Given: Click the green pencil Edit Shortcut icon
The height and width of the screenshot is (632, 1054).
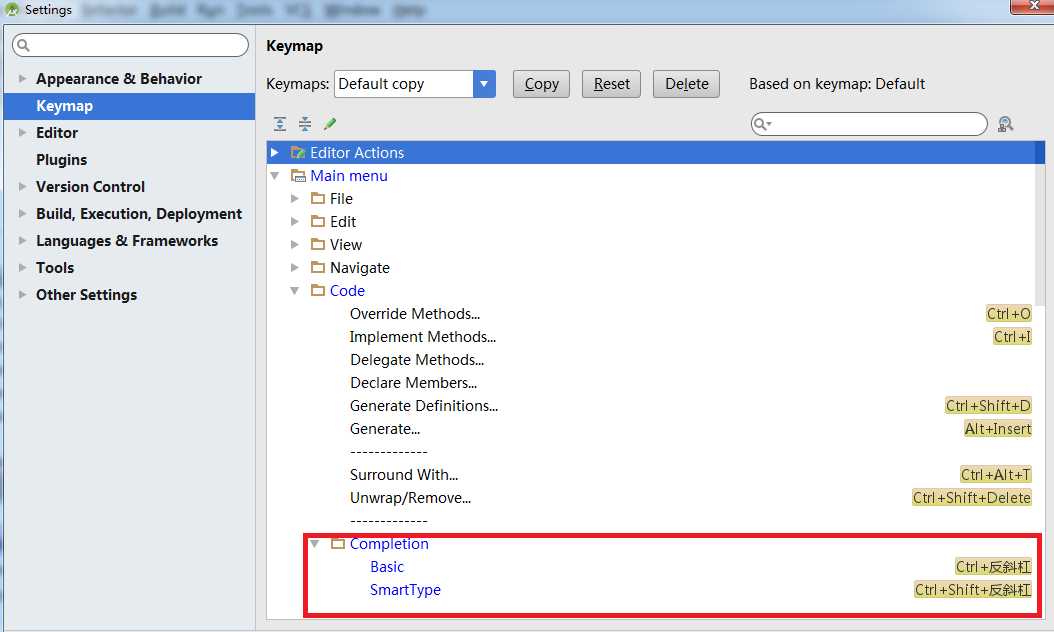Looking at the screenshot, I should tap(329, 124).
